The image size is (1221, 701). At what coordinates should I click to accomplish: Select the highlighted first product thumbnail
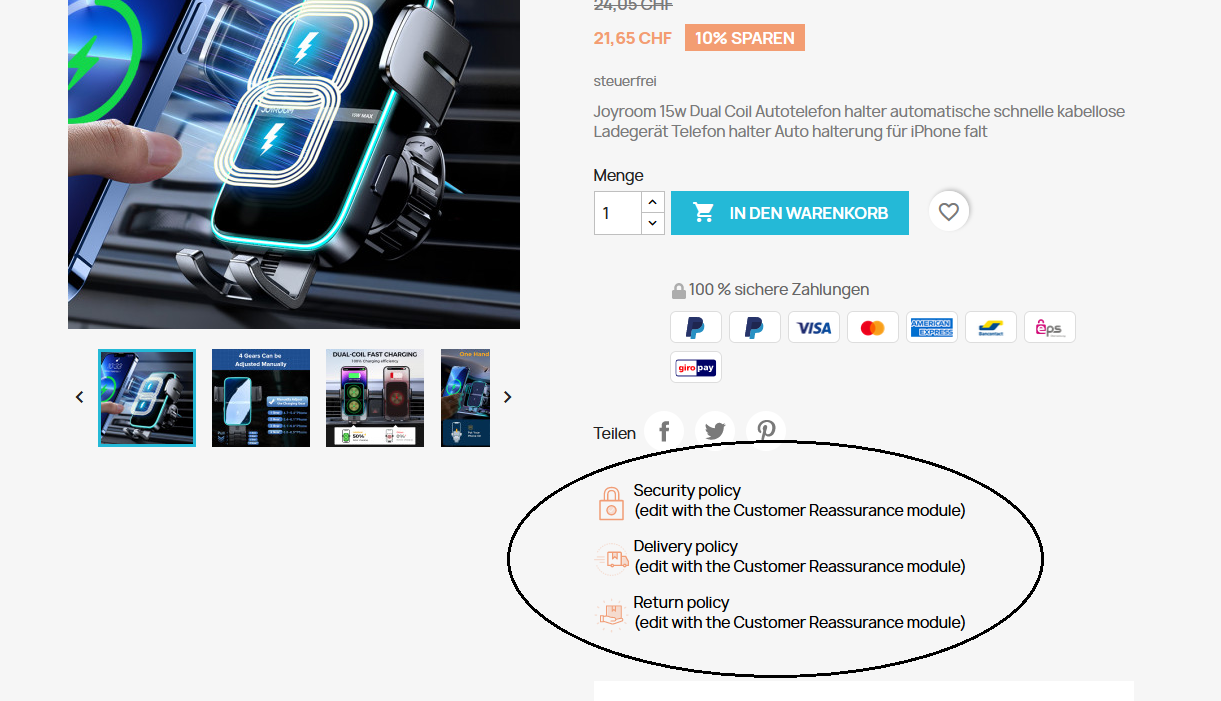[147, 397]
